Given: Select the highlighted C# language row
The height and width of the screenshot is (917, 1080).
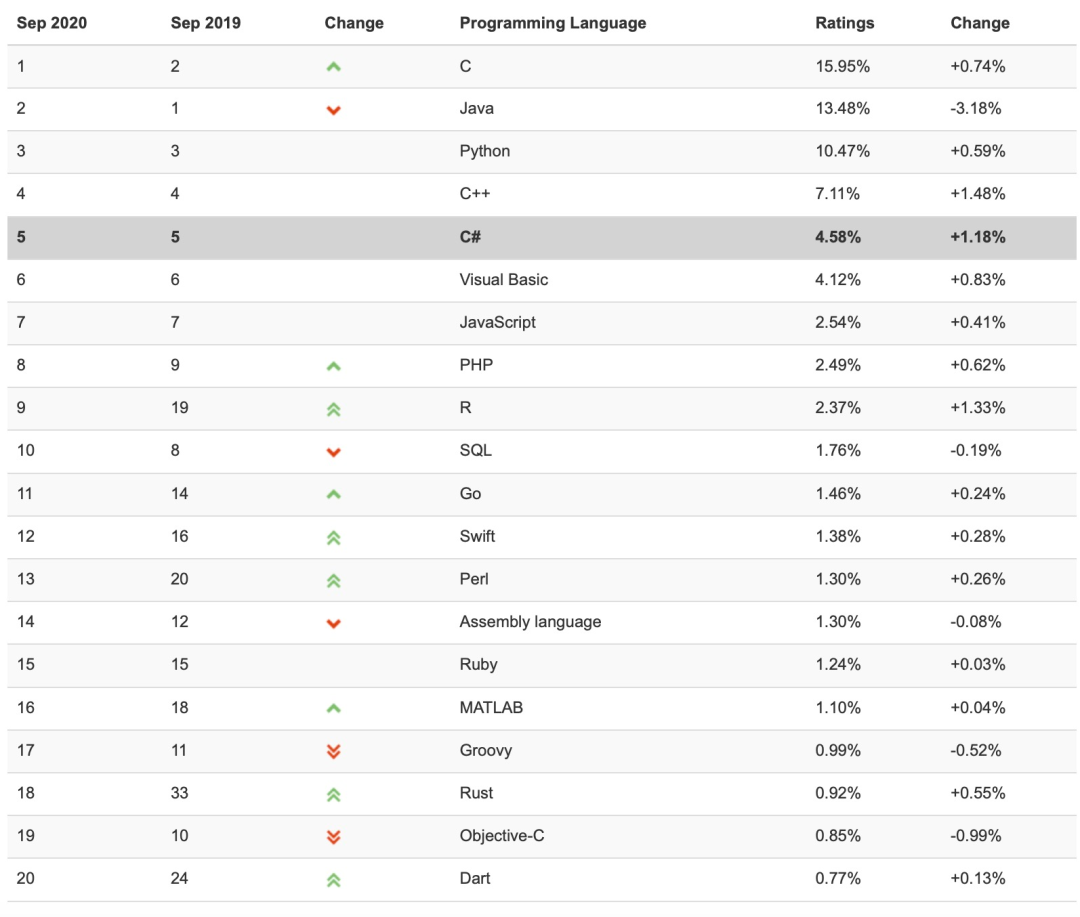Looking at the screenshot, I should (541, 238).
